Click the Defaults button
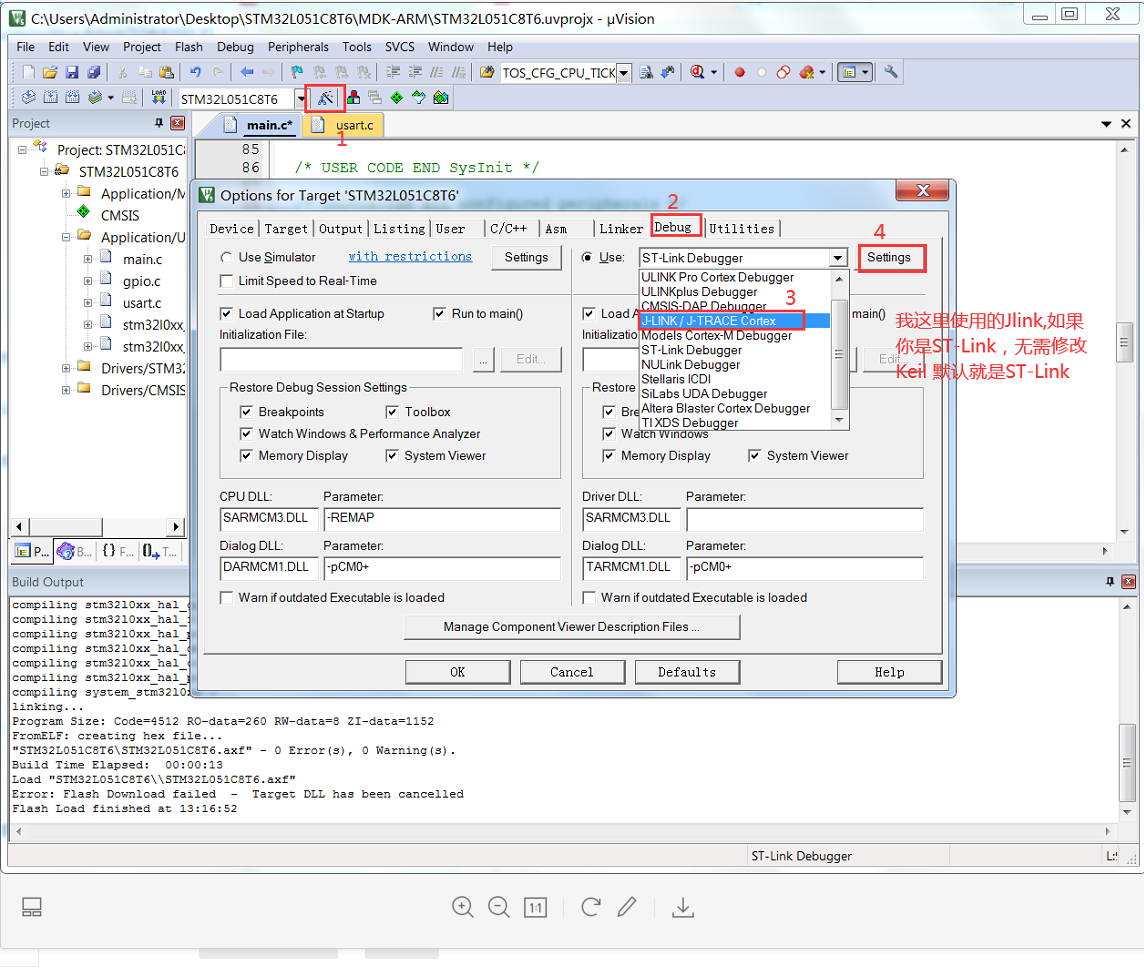 coord(687,672)
